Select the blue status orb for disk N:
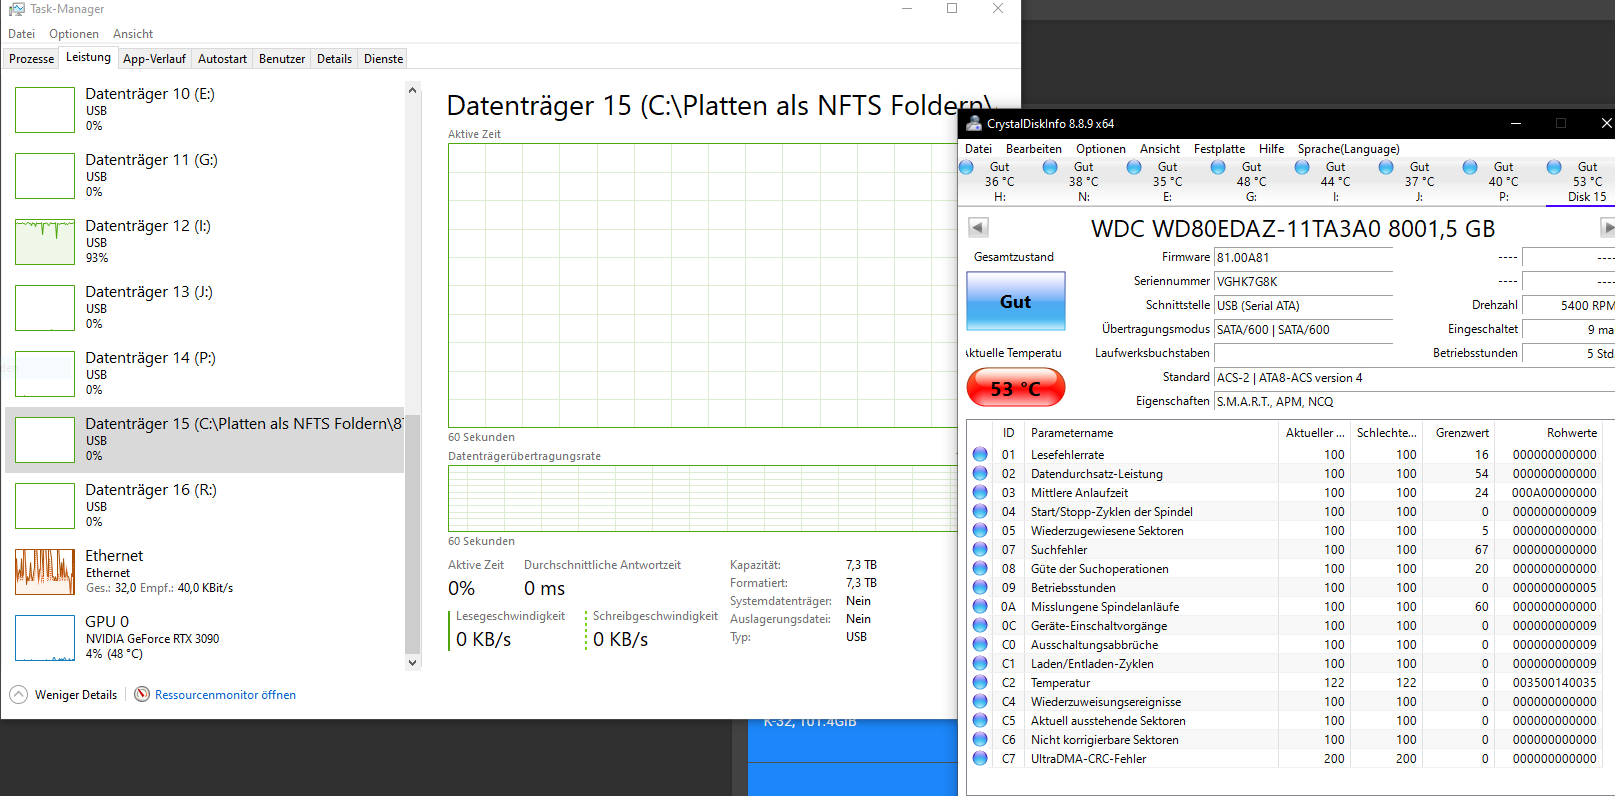 pos(1050,167)
